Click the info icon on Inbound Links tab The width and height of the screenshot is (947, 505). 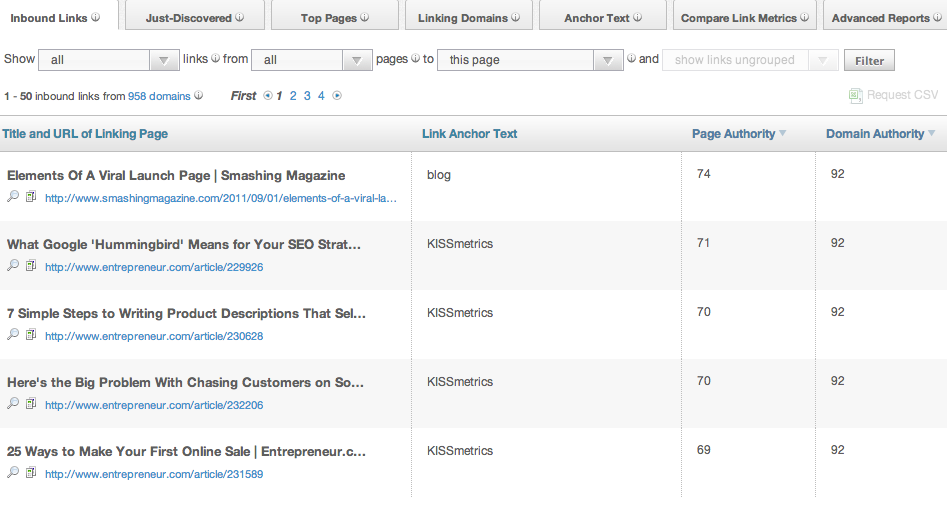(x=95, y=18)
